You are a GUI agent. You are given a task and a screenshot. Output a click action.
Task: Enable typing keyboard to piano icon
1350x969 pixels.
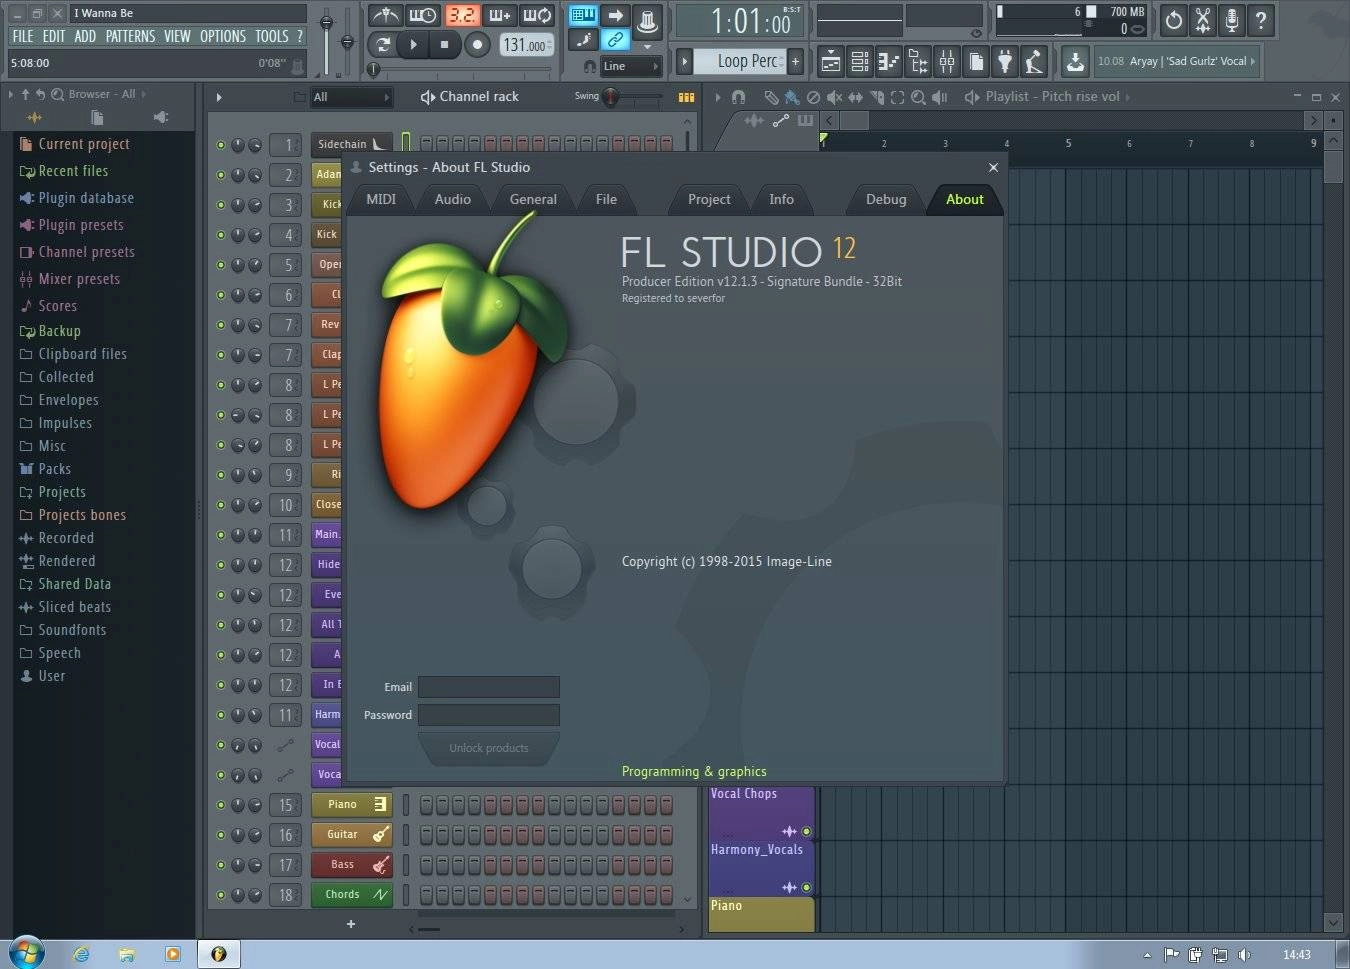(x=583, y=15)
